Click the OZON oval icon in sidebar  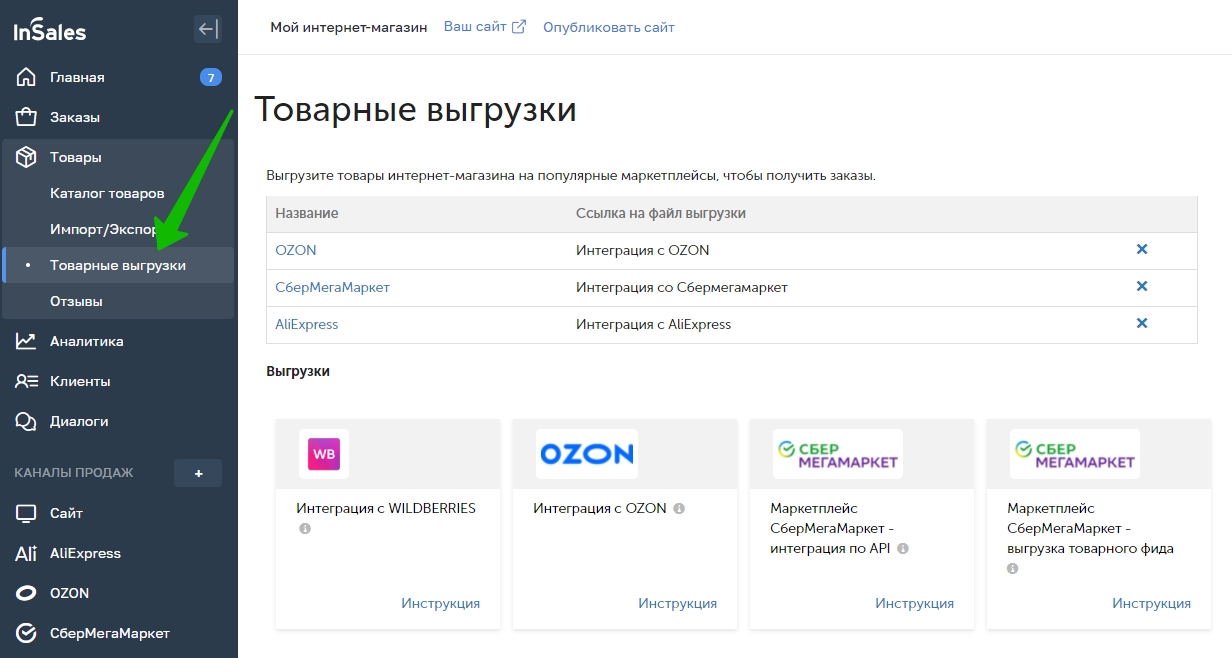26,593
